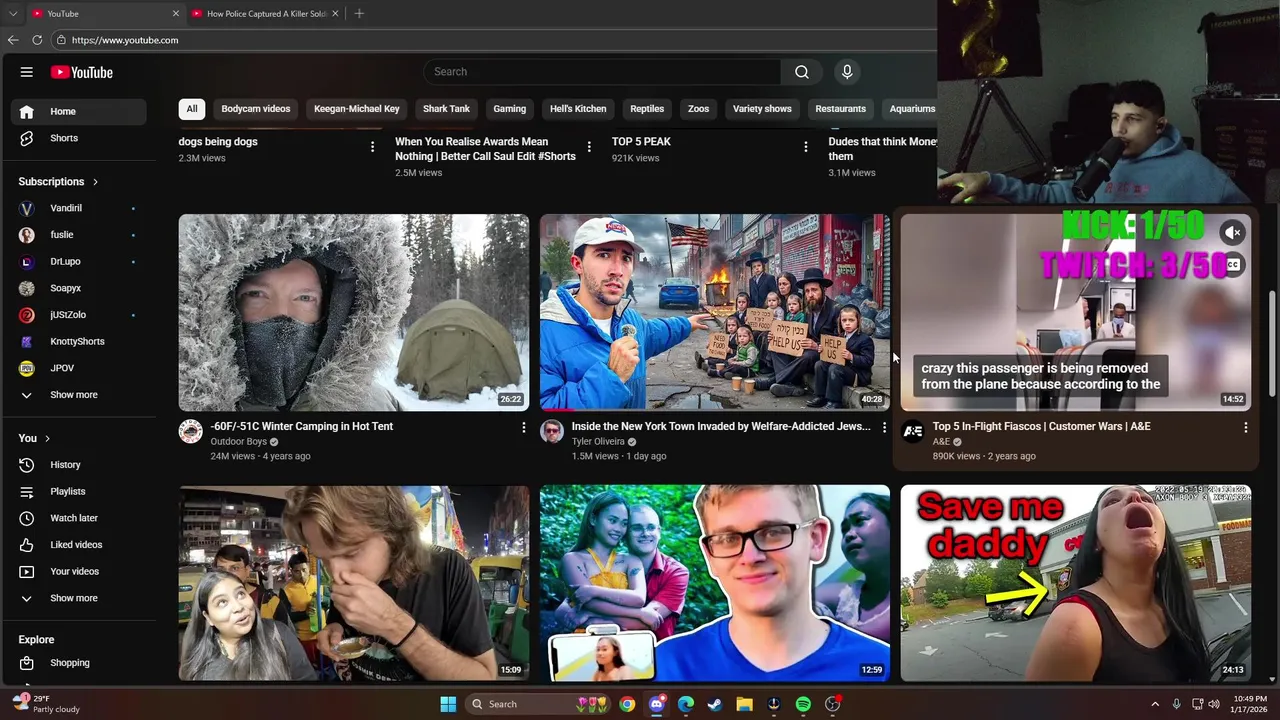Image resolution: width=1280 pixels, height=720 pixels.
Task: Open the Soapyx channel subscription
Action: click(x=80, y=288)
